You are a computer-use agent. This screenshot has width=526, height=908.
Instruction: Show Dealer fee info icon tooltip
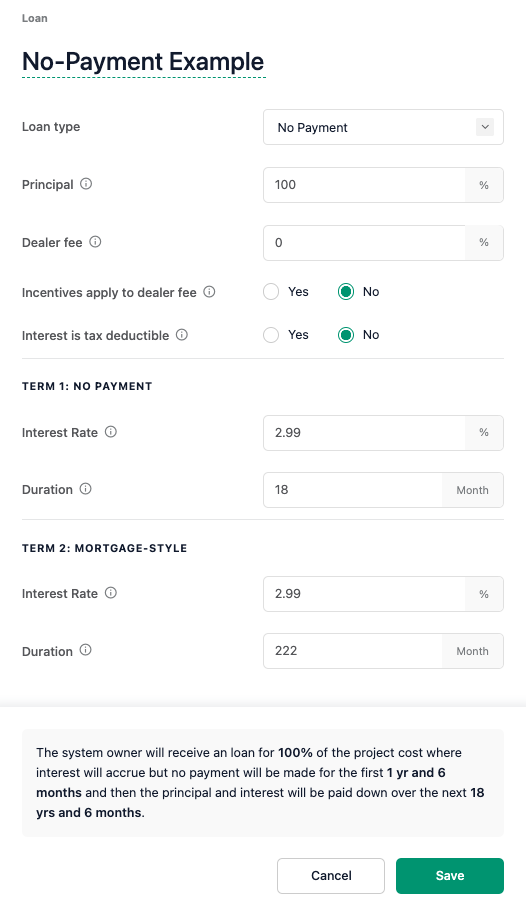96,242
